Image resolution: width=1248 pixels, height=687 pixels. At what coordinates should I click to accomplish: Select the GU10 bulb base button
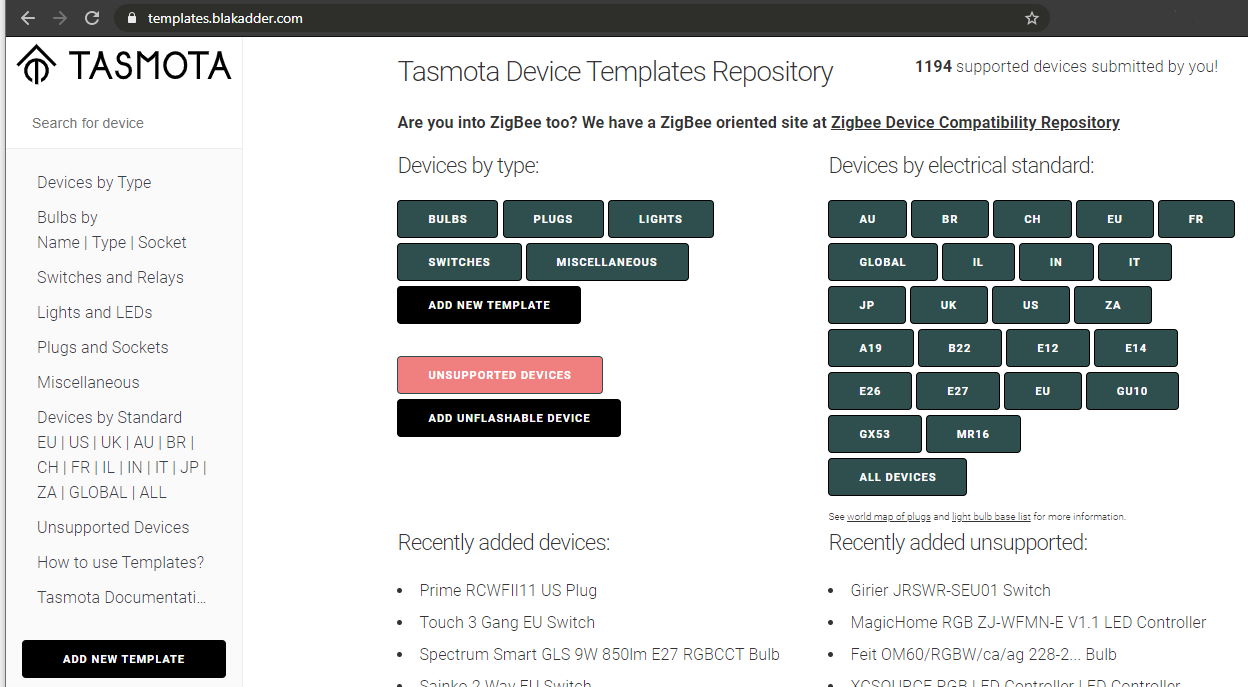pyautogui.click(x=1132, y=391)
